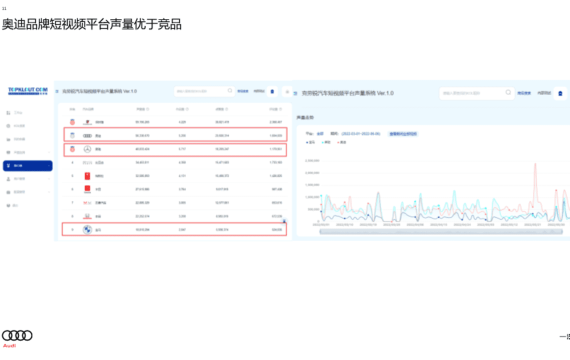Viewport: 570px width, 360px height.
Task: Click the tall red peak on the trend chart
Action: 535,165
